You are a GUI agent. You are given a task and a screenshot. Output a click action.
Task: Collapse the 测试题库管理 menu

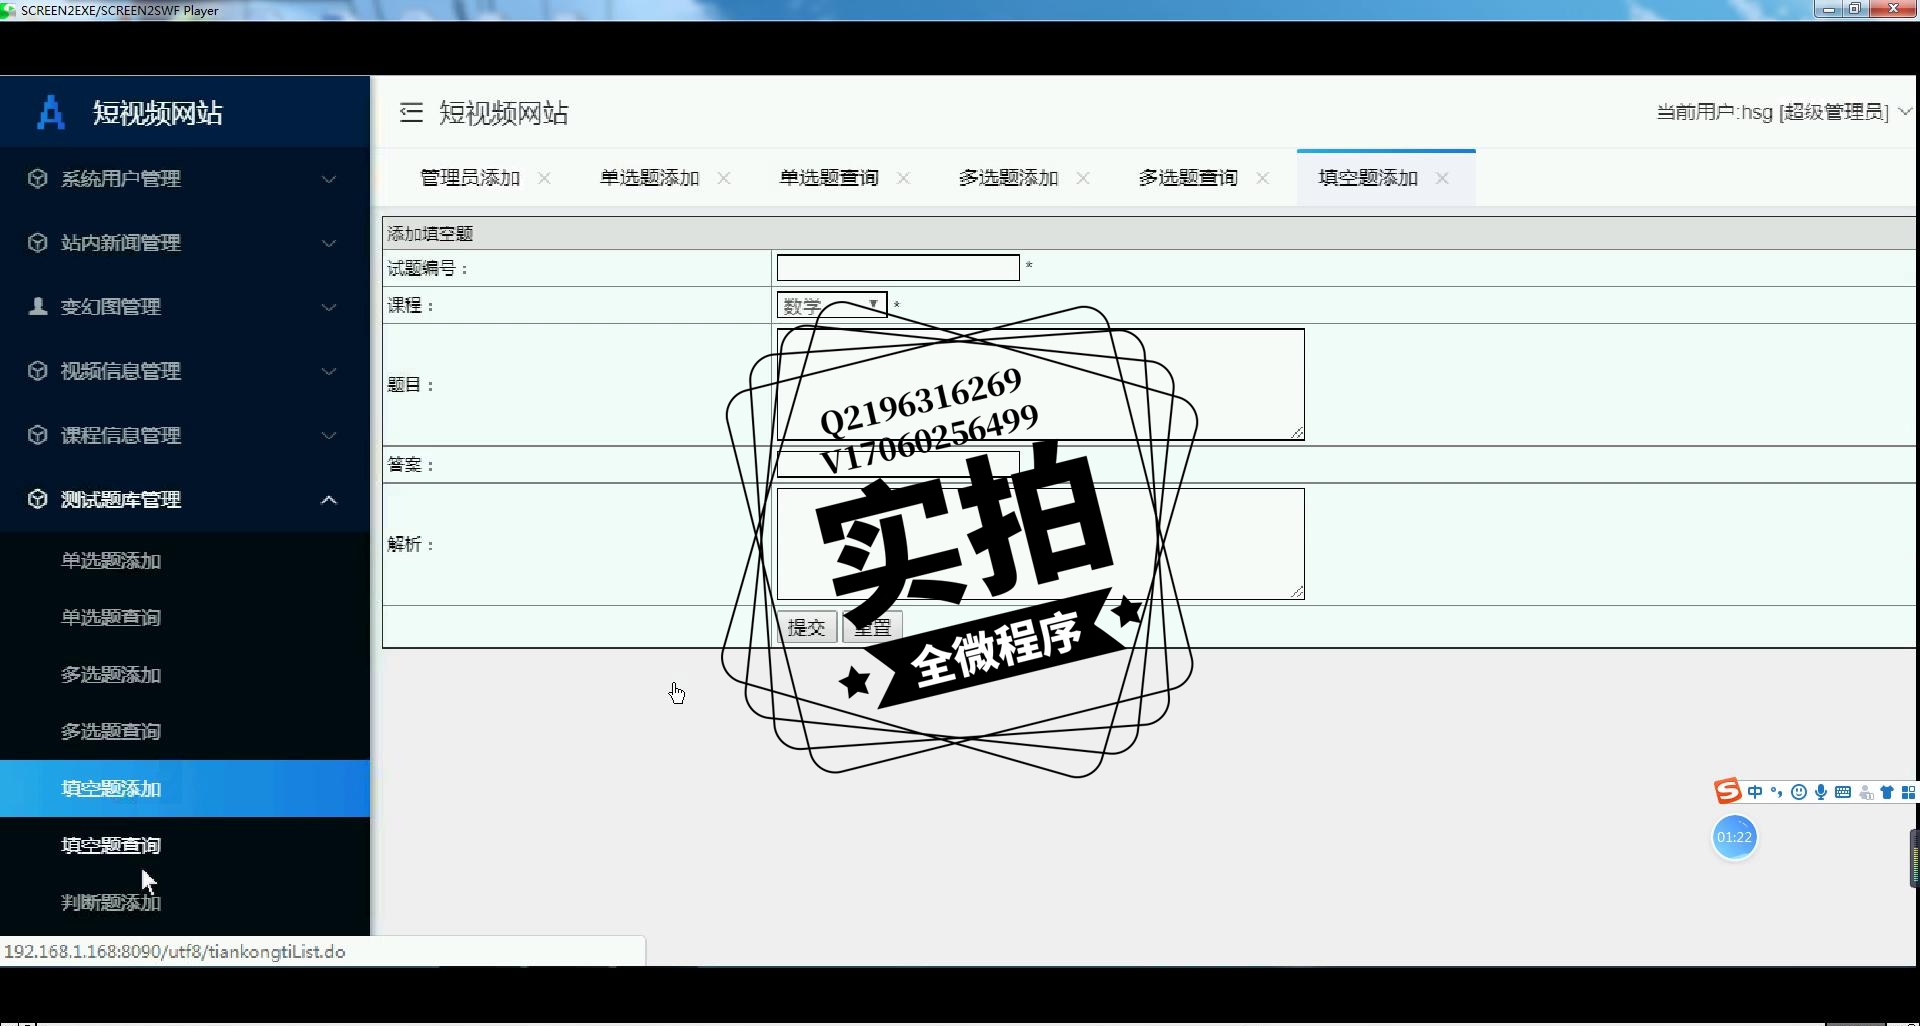pyautogui.click(x=185, y=499)
